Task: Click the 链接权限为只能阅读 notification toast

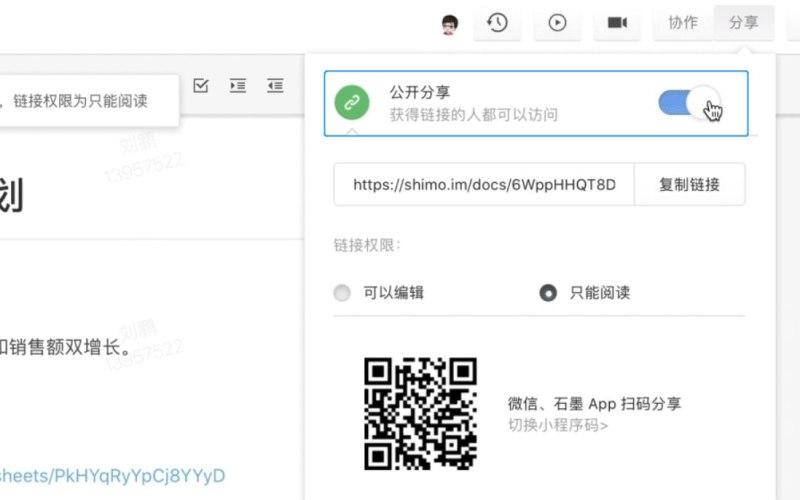Action: (89, 101)
